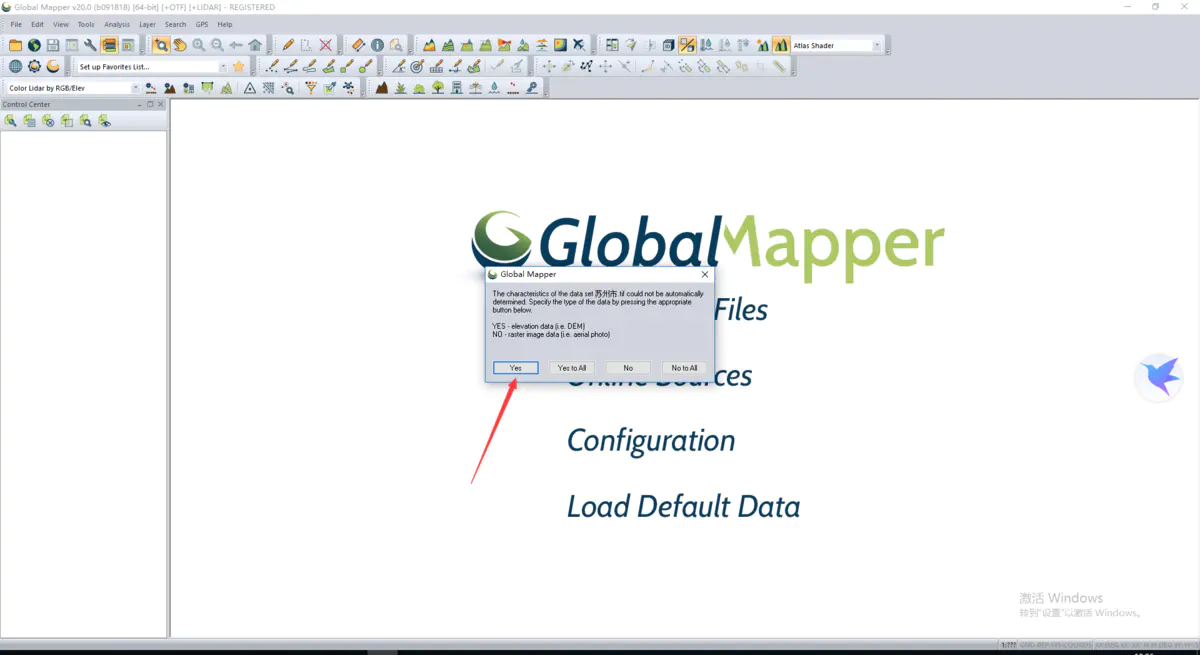Click the Open Data Files folder icon
Screen dimensions: 1200x655
tap(15, 45)
